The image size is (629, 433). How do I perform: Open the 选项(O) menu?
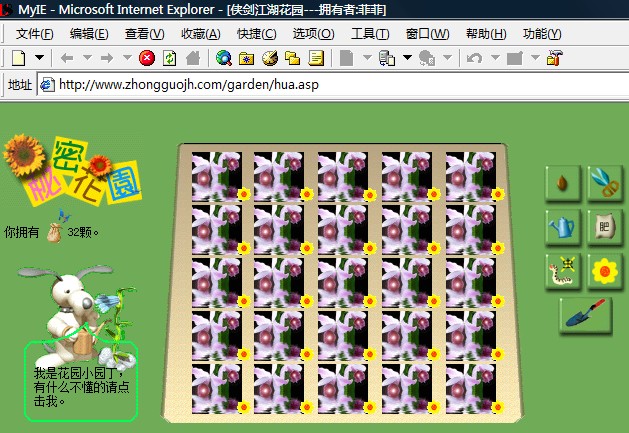coord(313,34)
